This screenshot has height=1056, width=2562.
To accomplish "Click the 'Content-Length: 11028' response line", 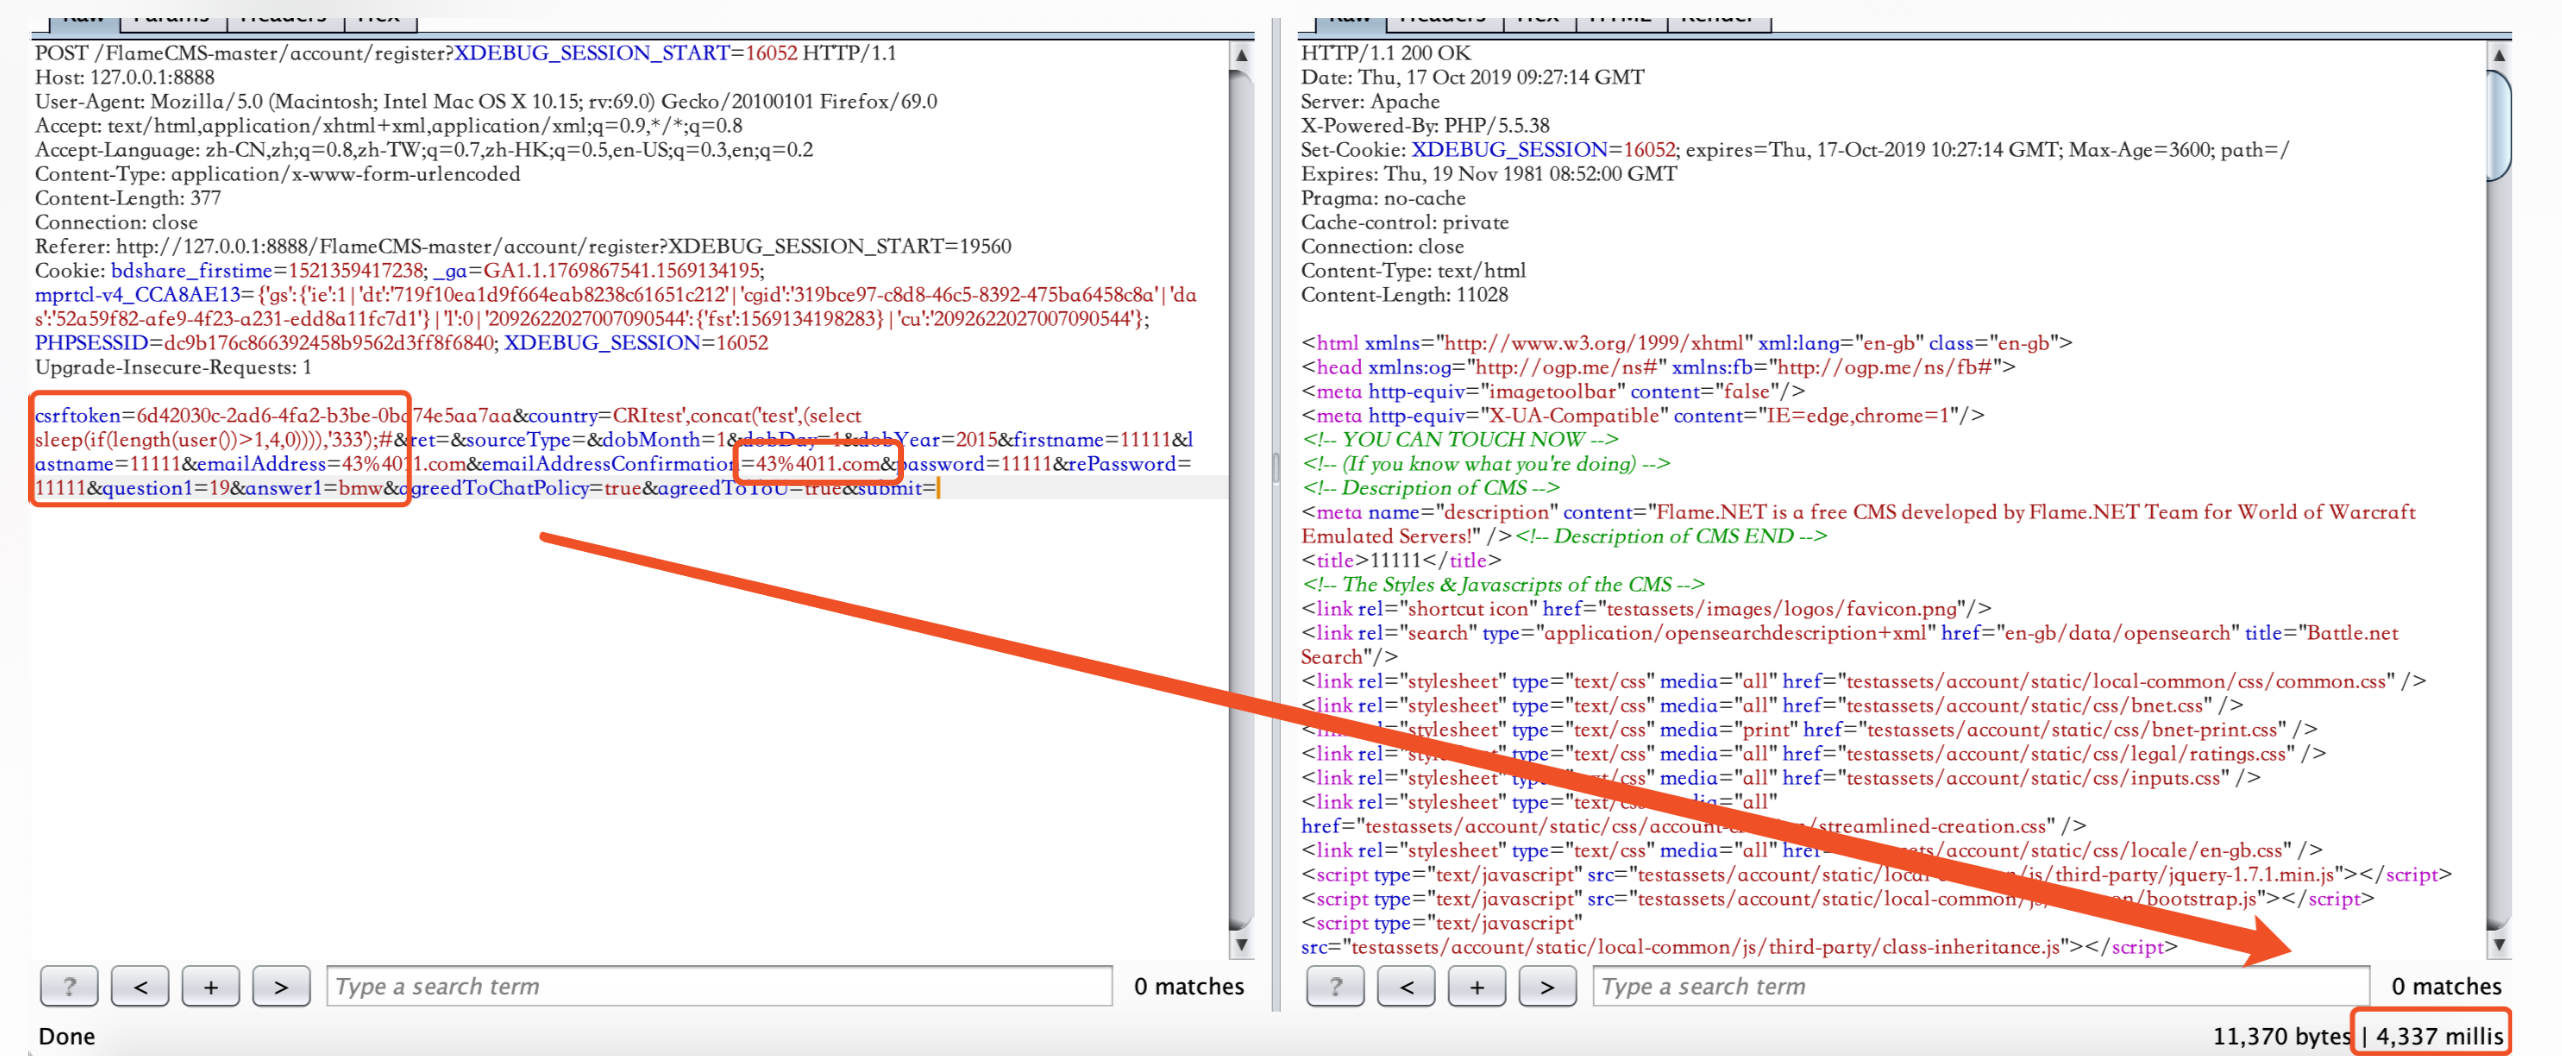I will tap(1404, 295).
